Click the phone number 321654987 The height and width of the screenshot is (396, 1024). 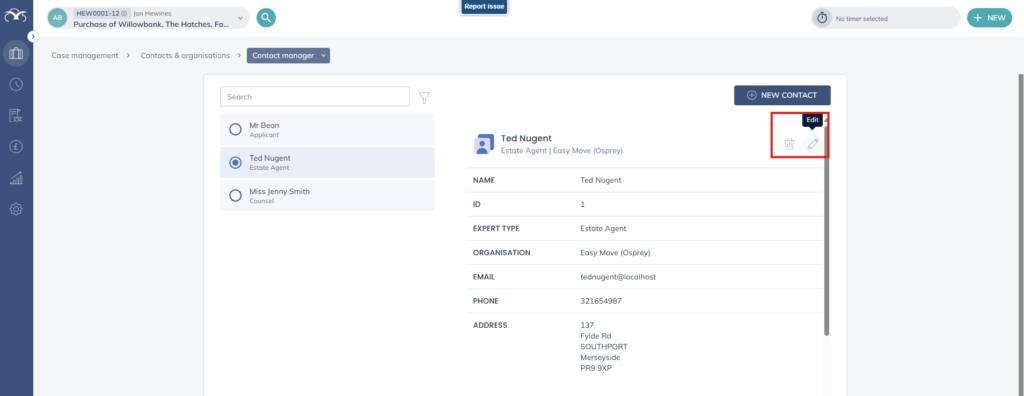[601, 301]
